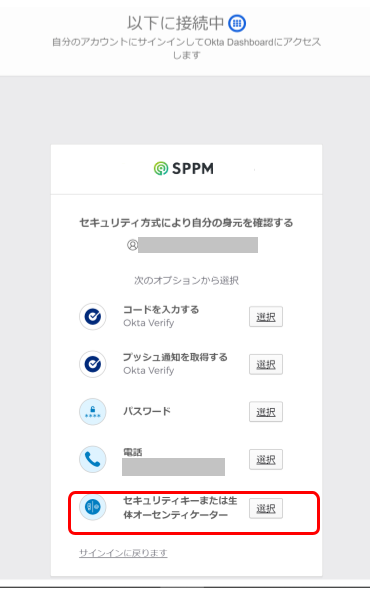Click the security key biometric icon
Viewport: 380px width, 599px height.
(x=93, y=507)
